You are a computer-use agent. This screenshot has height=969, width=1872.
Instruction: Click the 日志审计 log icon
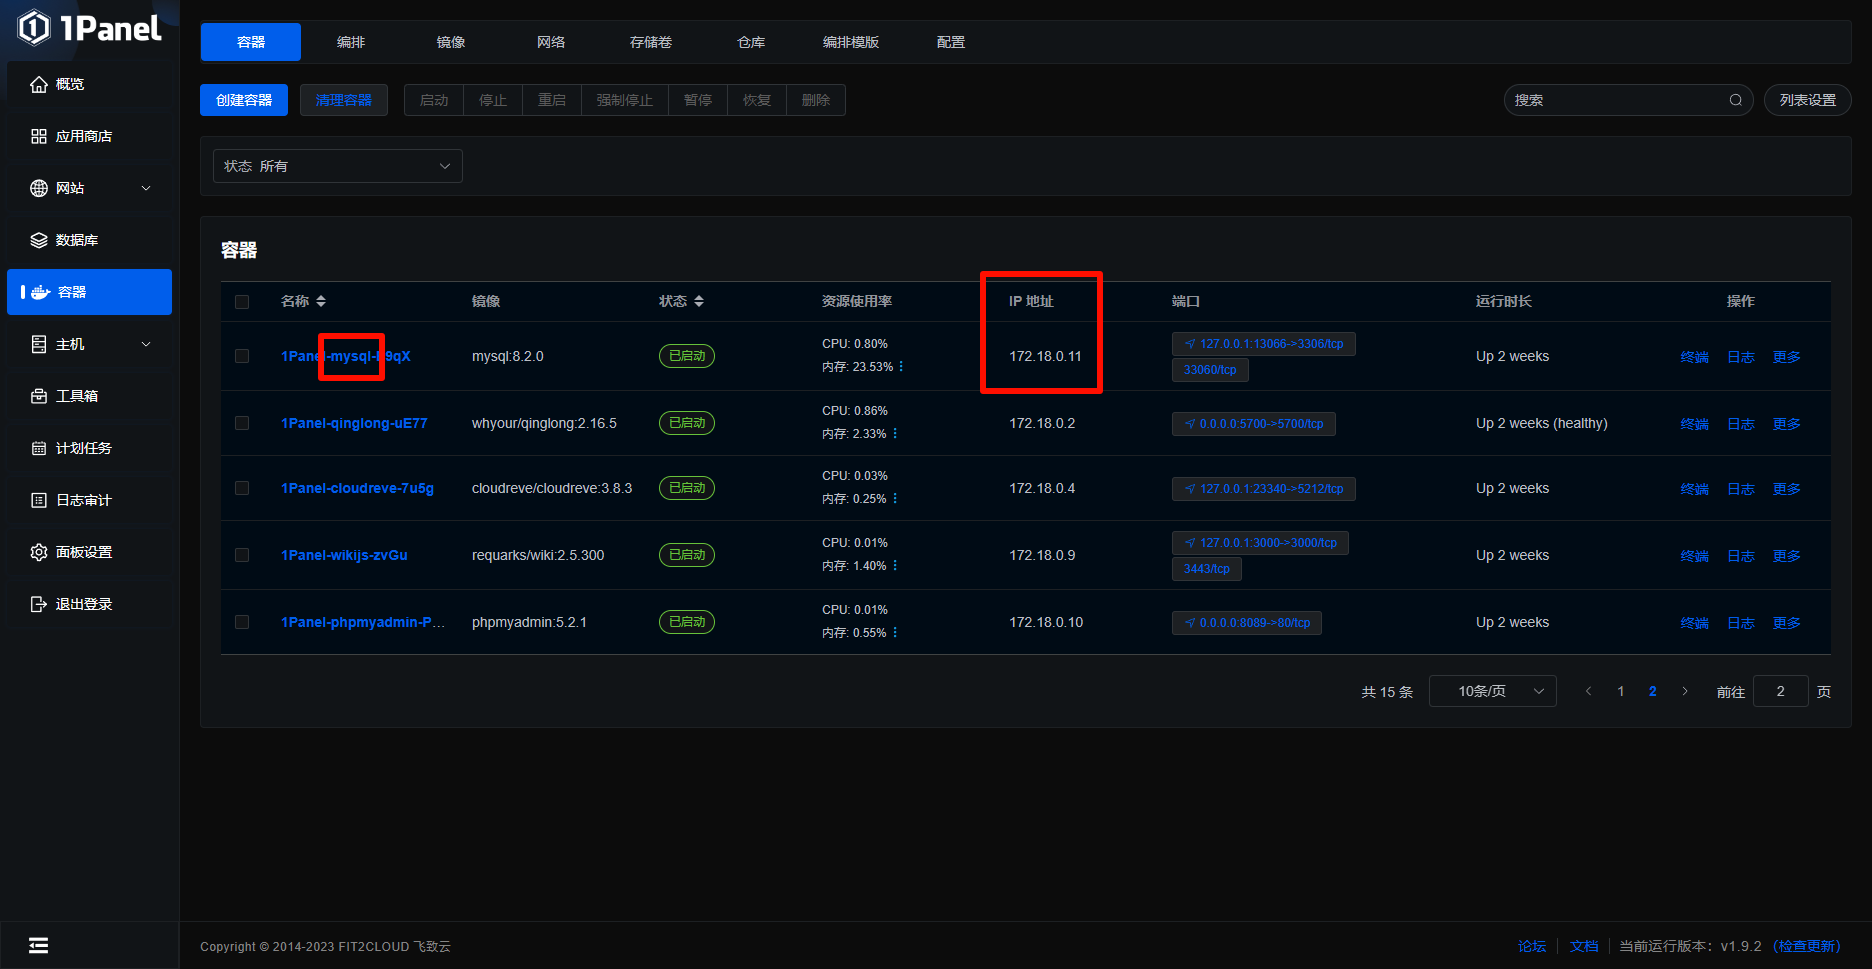pos(39,501)
